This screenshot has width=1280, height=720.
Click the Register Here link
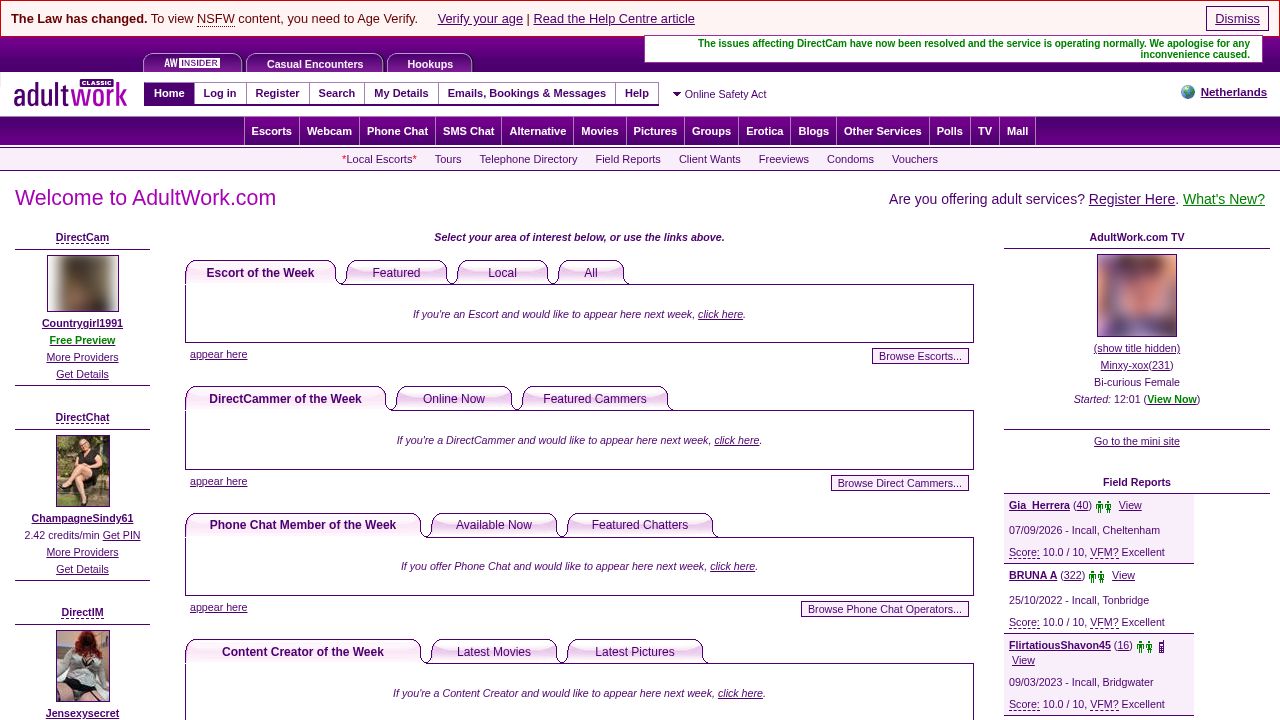[1132, 199]
